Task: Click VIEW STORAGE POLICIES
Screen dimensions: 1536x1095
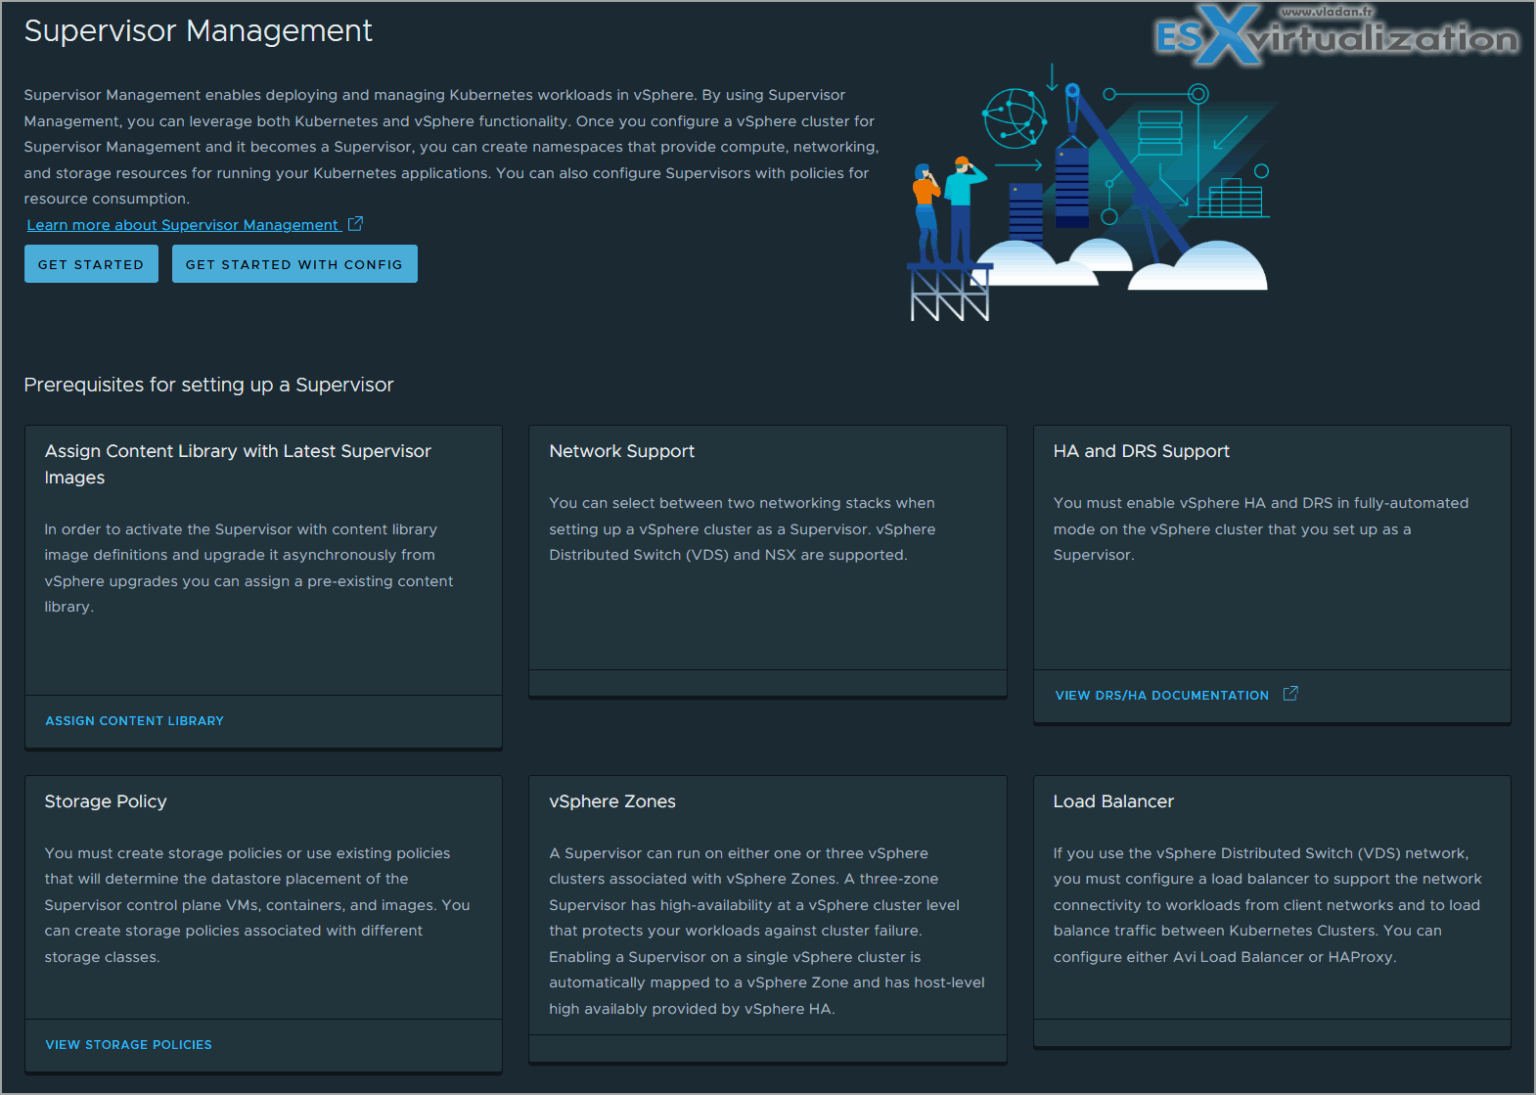Action: point(128,1044)
